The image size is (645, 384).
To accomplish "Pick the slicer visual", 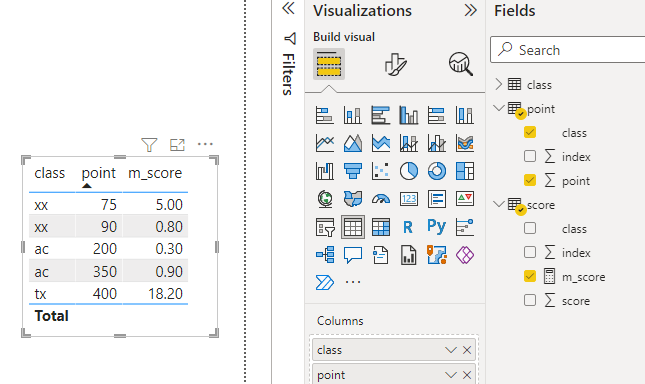I will 325,227.
